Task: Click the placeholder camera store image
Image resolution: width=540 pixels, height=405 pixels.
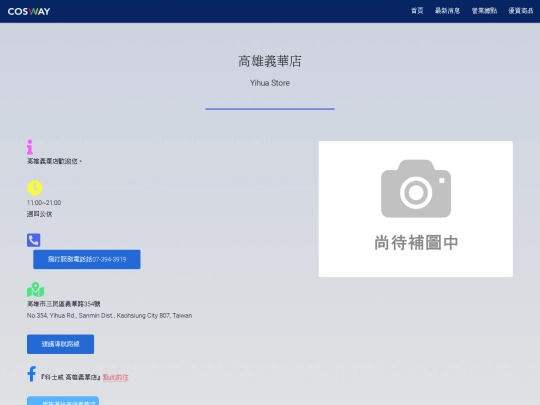Action: click(x=416, y=209)
